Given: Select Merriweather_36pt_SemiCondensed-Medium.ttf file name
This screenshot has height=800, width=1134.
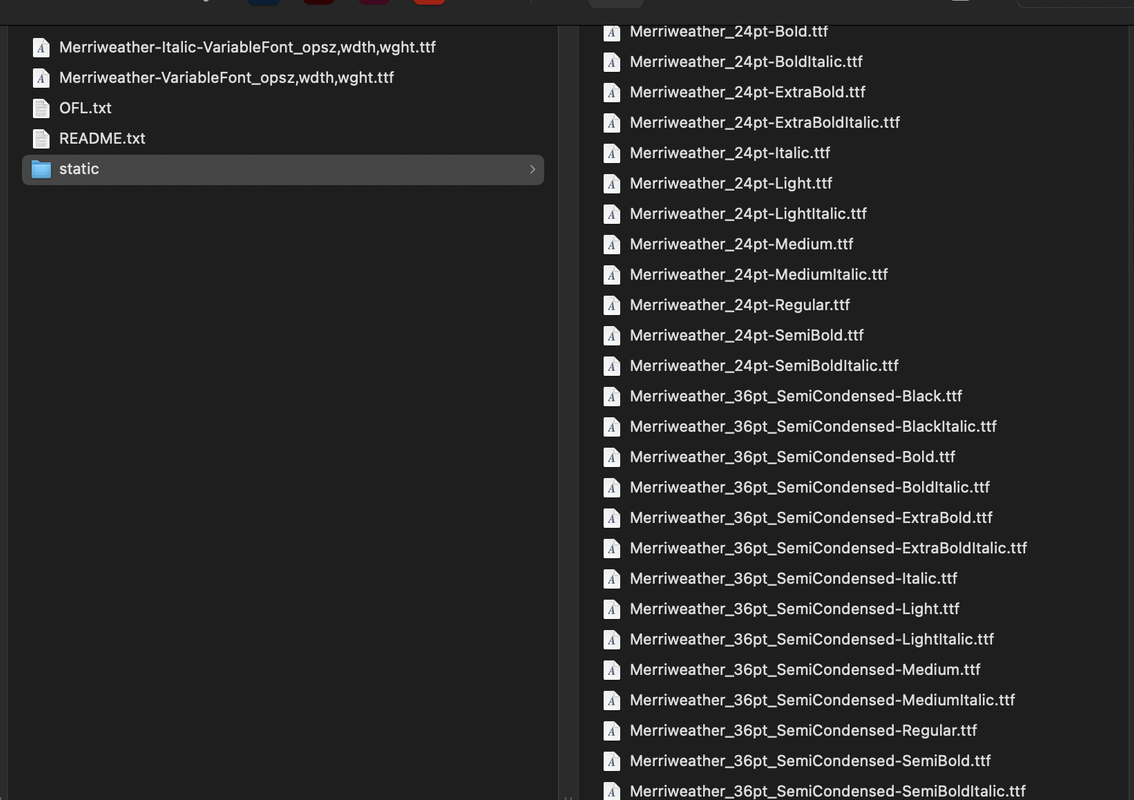Looking at the screenshot, I should click(x=806, y=669).
